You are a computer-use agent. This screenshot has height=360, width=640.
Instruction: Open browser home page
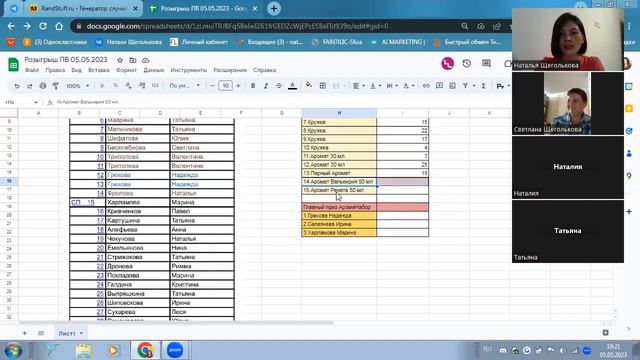click(59, 26)
